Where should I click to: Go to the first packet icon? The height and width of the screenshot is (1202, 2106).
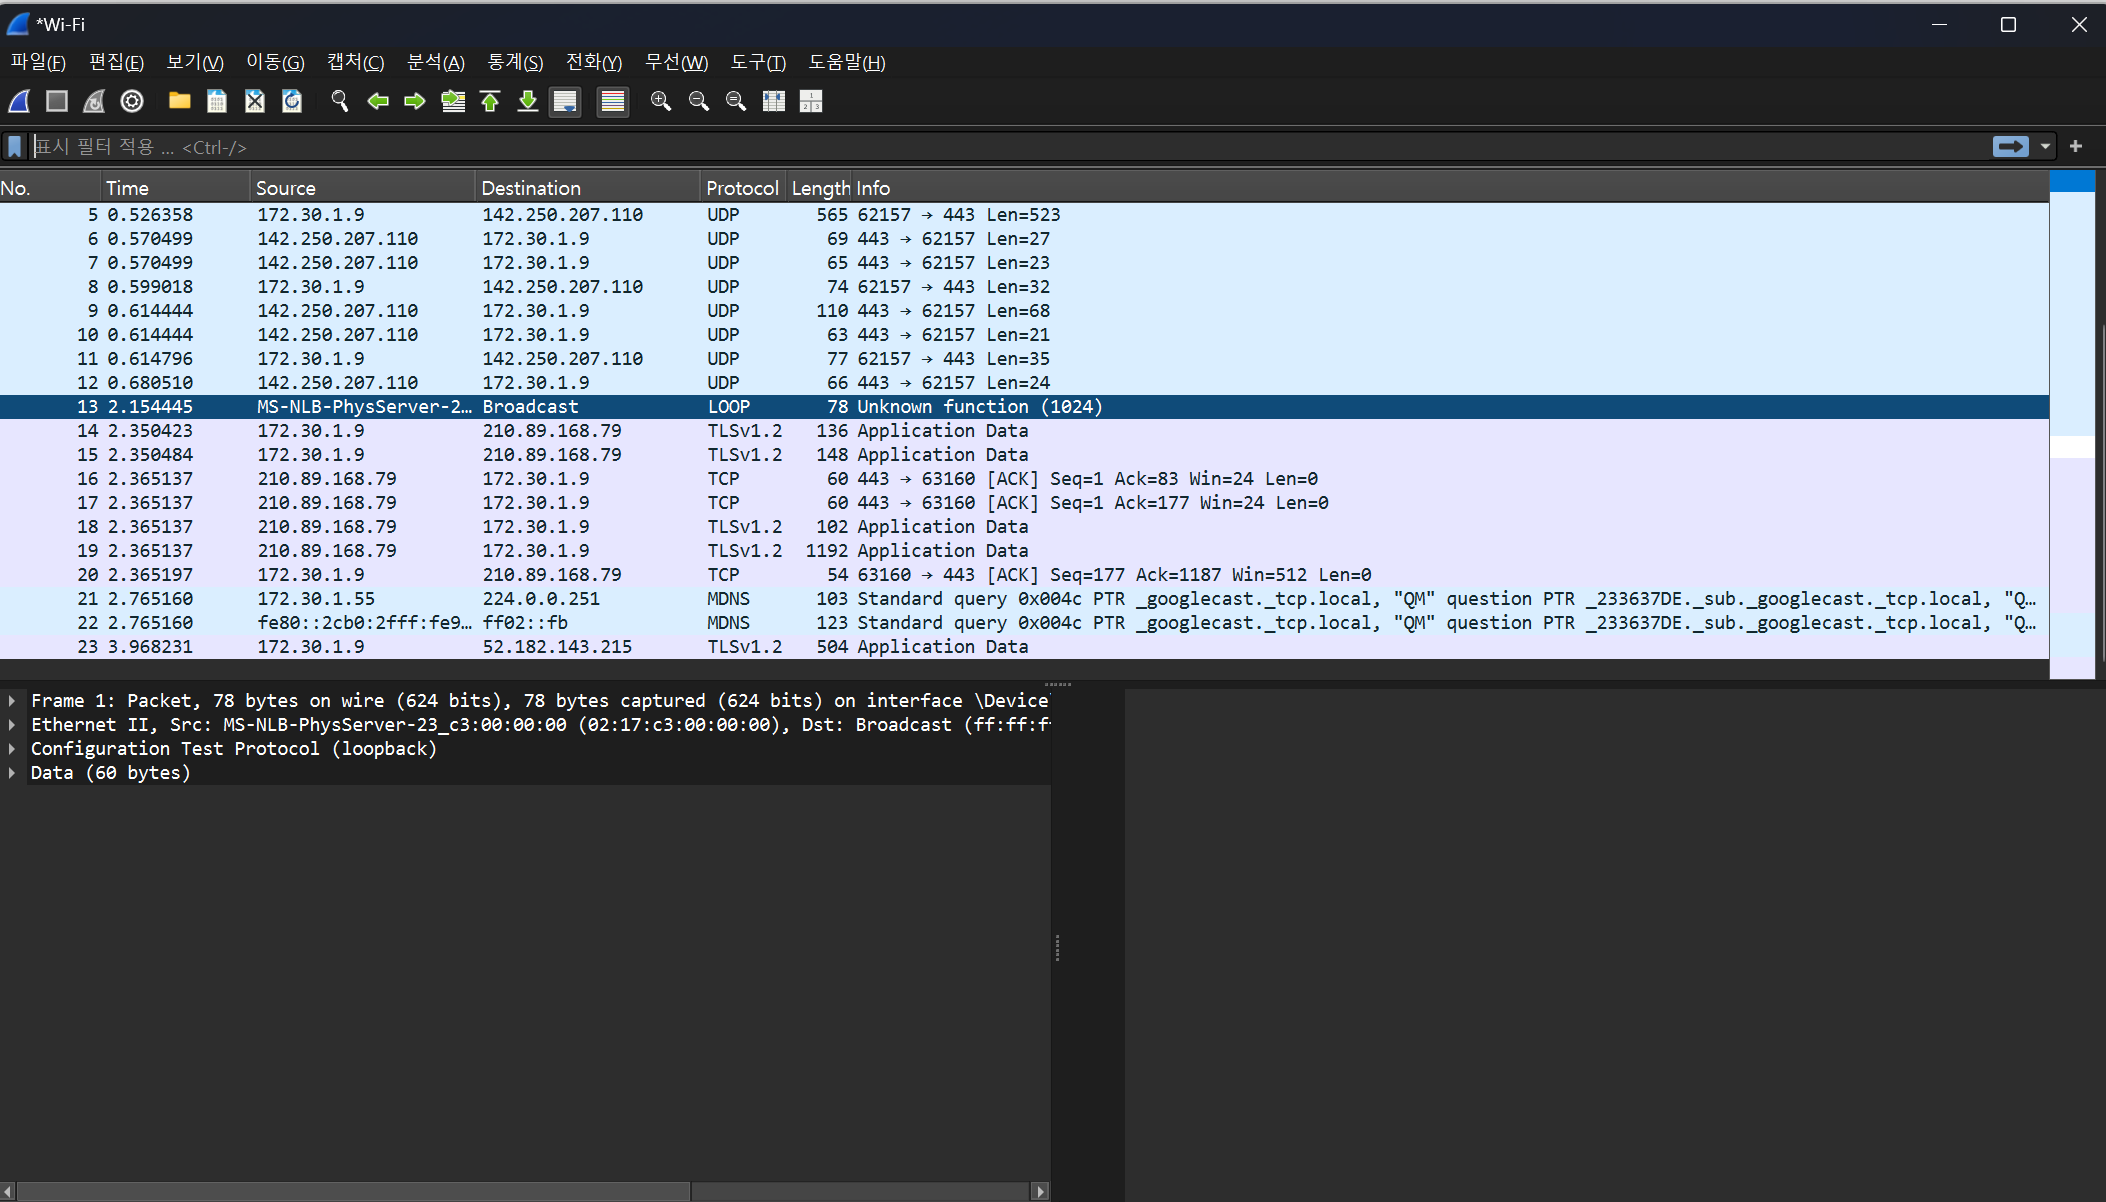tap(490, 101)
